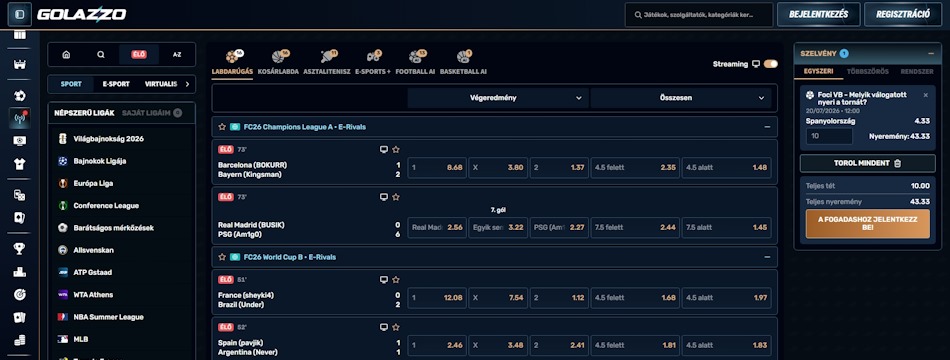
Task: Star the Spain vs Argentina match
Action: [x=396, y=327]
